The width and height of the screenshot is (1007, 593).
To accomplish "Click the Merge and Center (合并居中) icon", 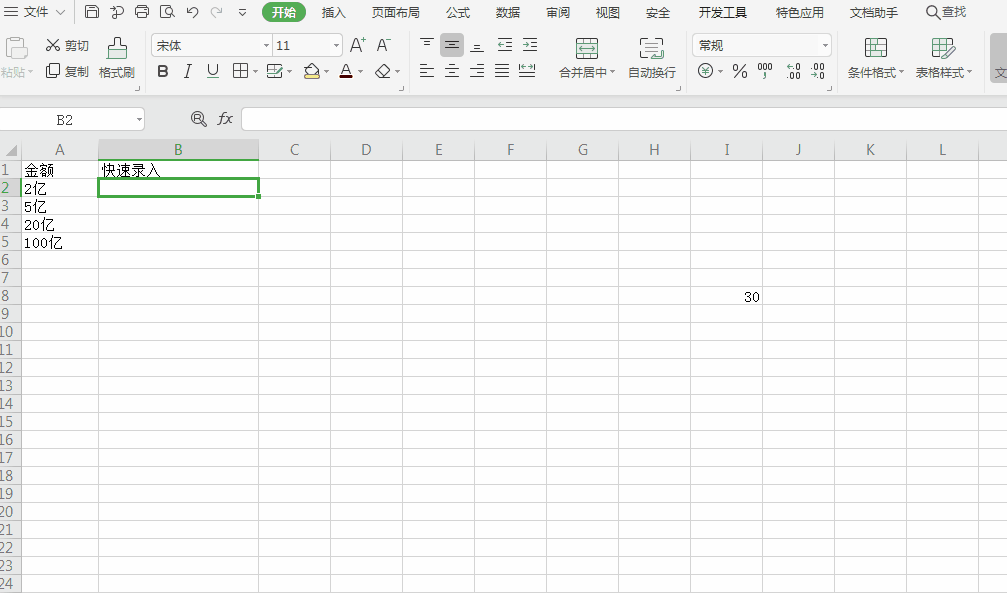I will [x=586, y=49].
